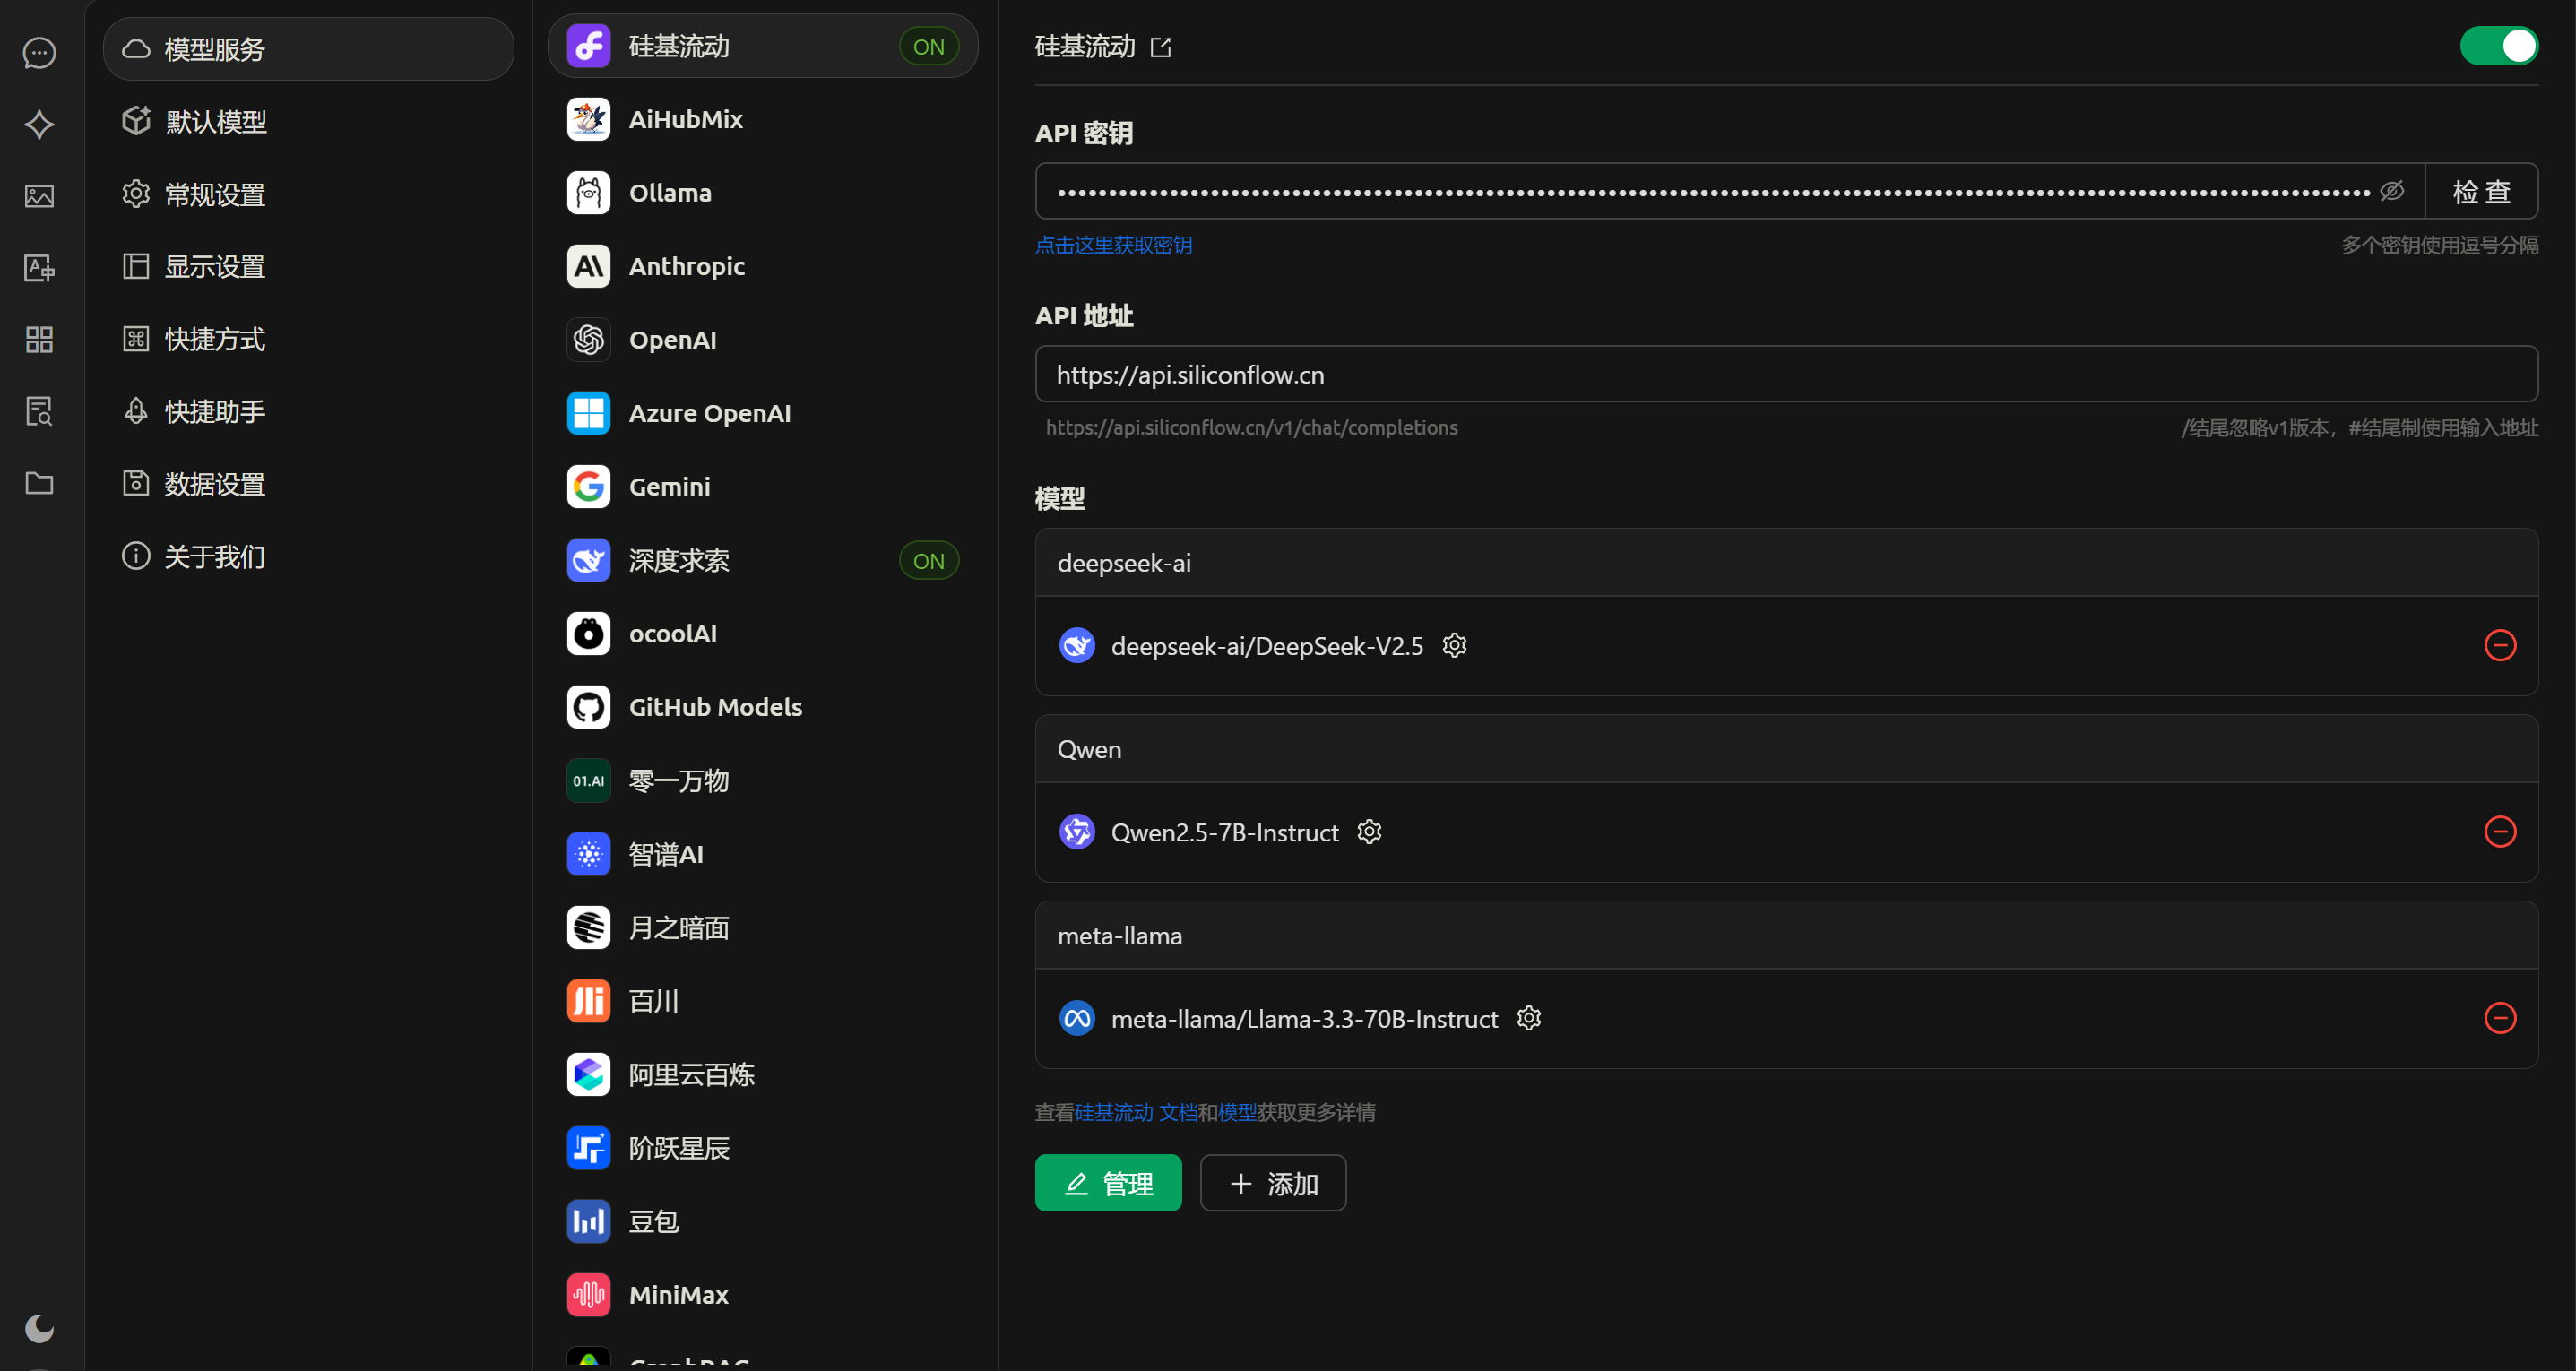Viewport: 2576px width, 1371px height.
Task: Select the 百川 provider
Action: point(763,1001)
